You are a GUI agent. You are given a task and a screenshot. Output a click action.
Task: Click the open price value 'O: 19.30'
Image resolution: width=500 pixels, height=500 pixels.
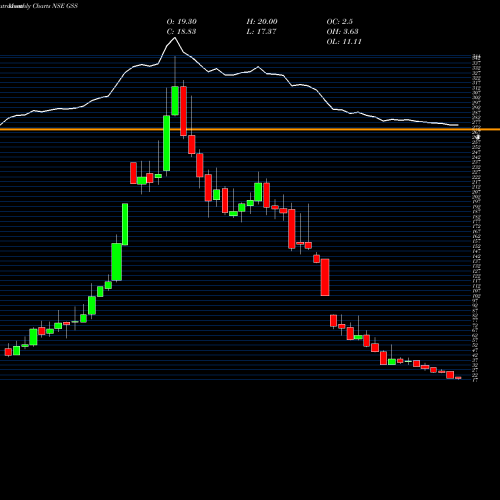pyautogui.click(x=182, y=22)
